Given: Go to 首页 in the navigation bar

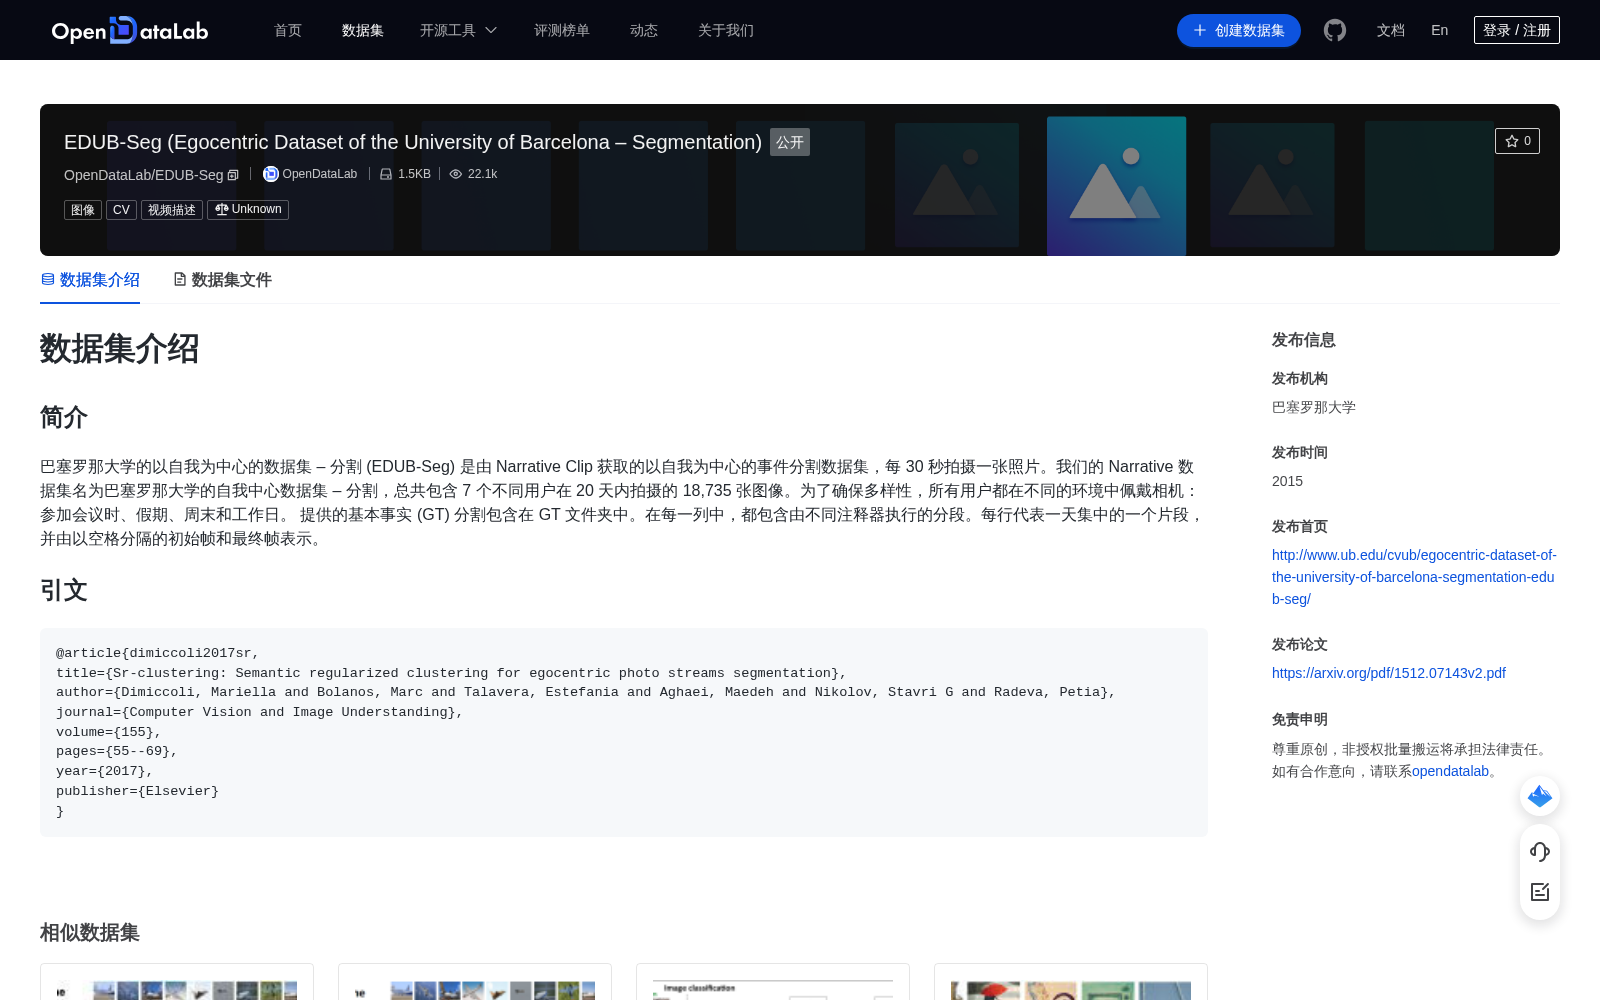Looking at the screenshot, I should tap(288, 30).
